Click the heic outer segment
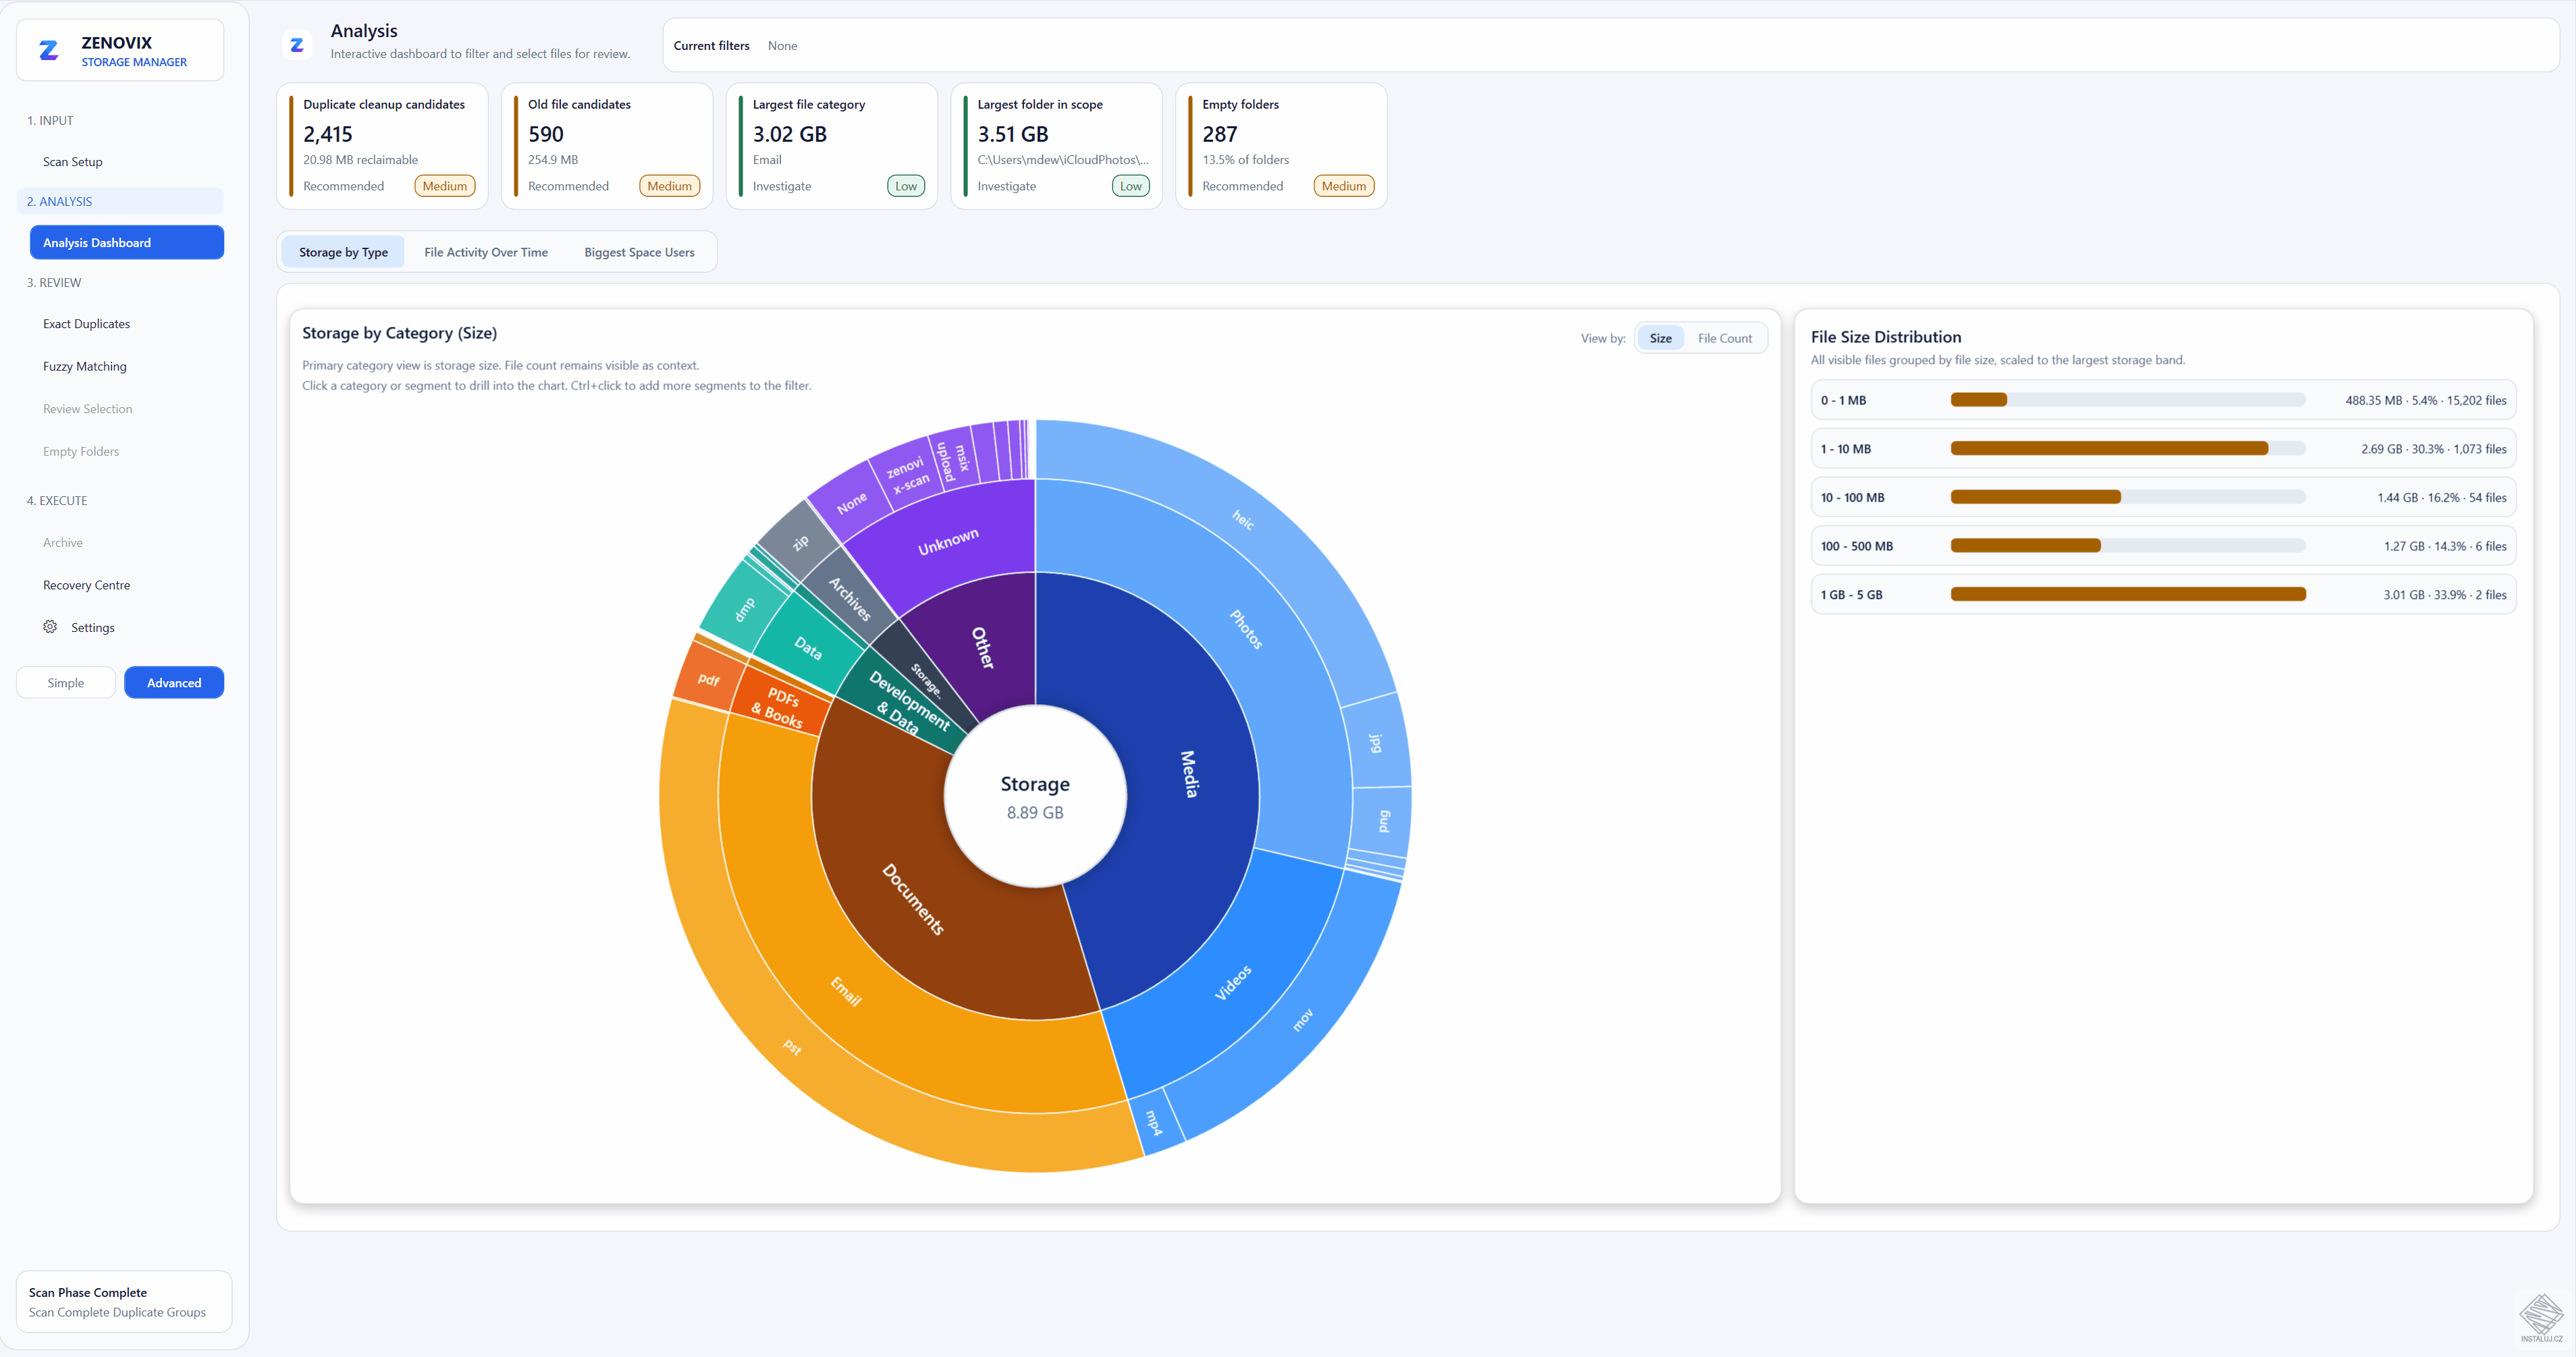The height and width of the screenshot is (1357, 2576). [1243, 519]
